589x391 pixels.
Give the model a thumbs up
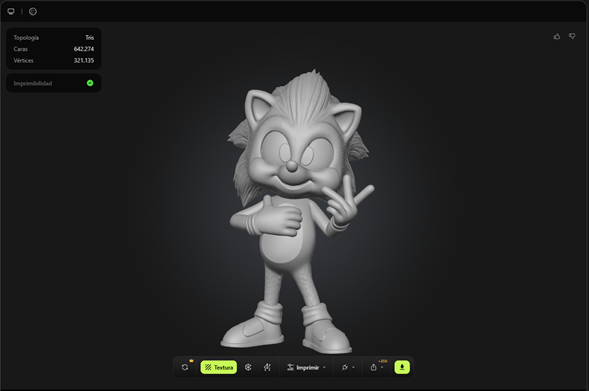tap(557, 36)
